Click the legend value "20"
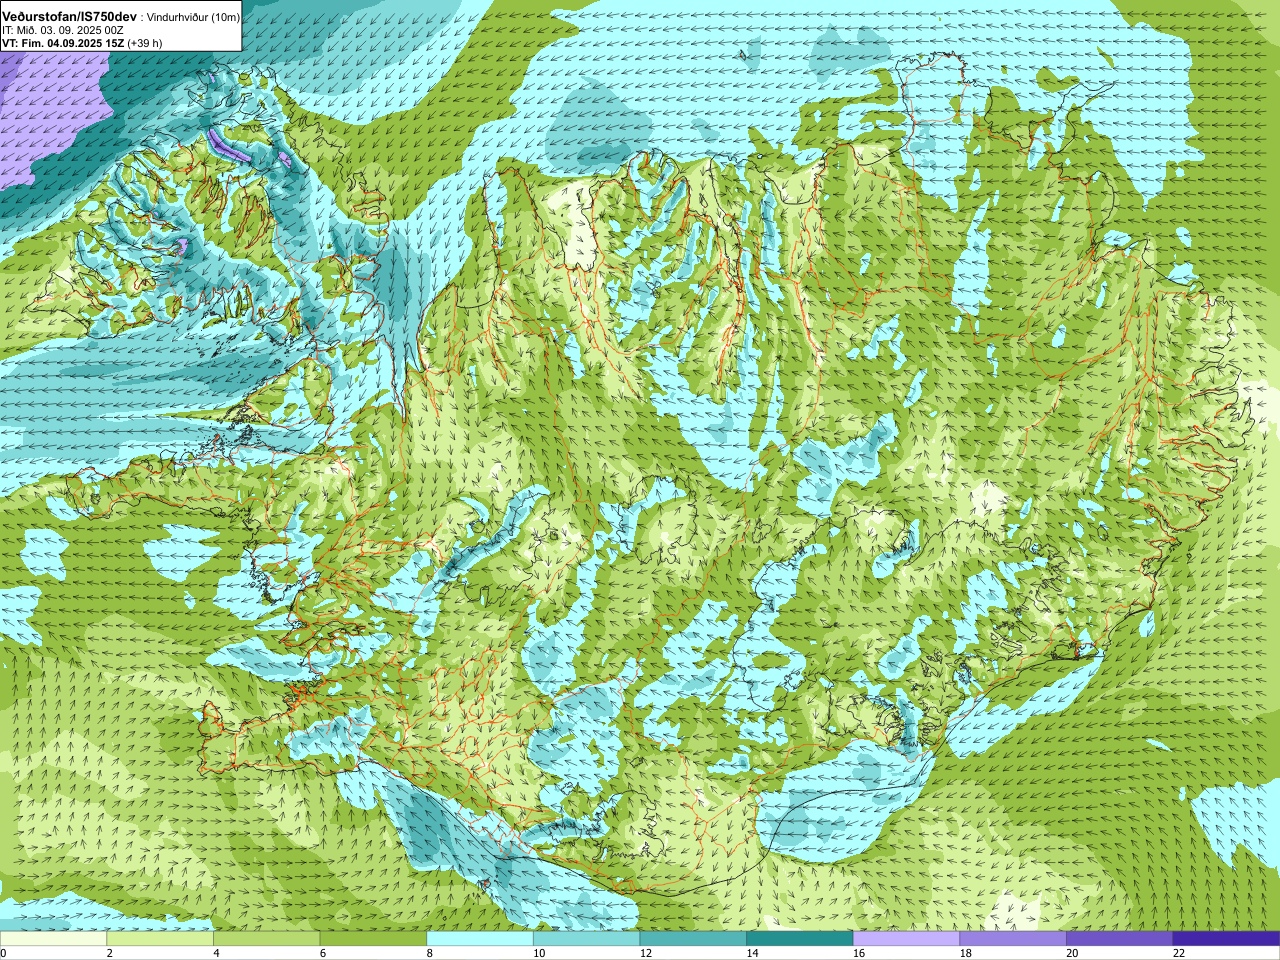 pos(1072,953)
